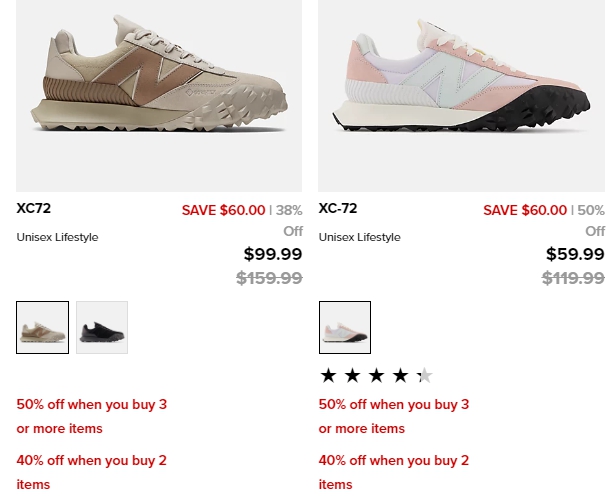Open the pink XC-72 sneaker product image
This screenshot has height=496, width=611.
(461, 95)
